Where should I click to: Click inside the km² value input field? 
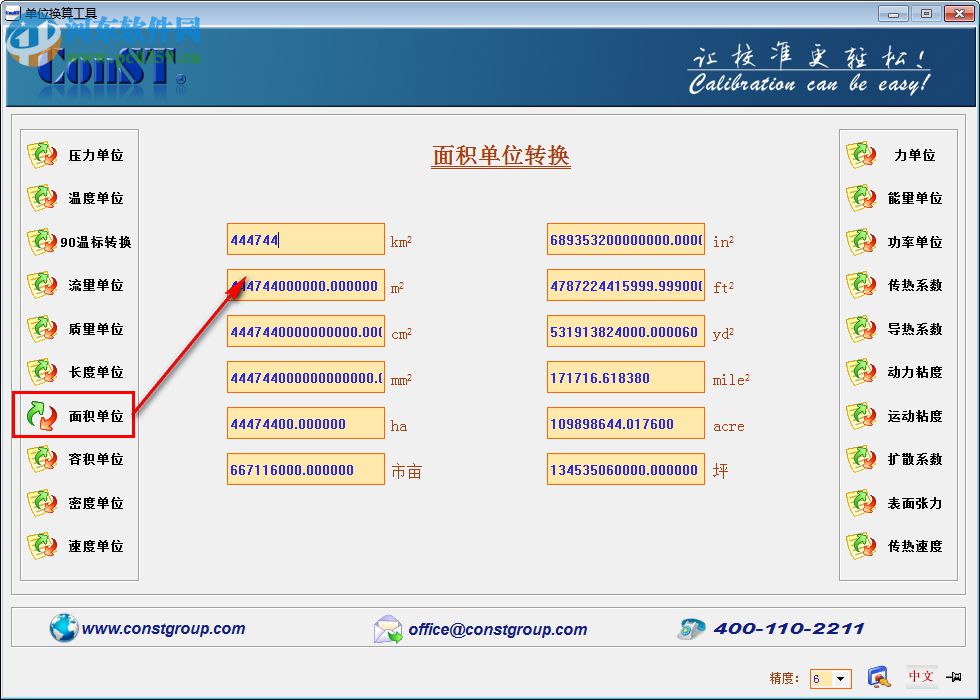pyautogui.click(x=305, y=239)
